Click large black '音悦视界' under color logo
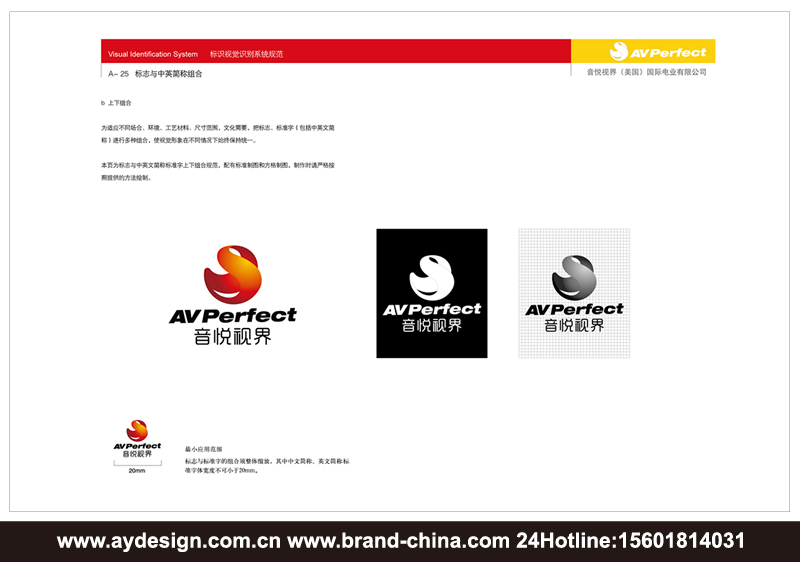800x562 pixels. (x=233, y=337)
